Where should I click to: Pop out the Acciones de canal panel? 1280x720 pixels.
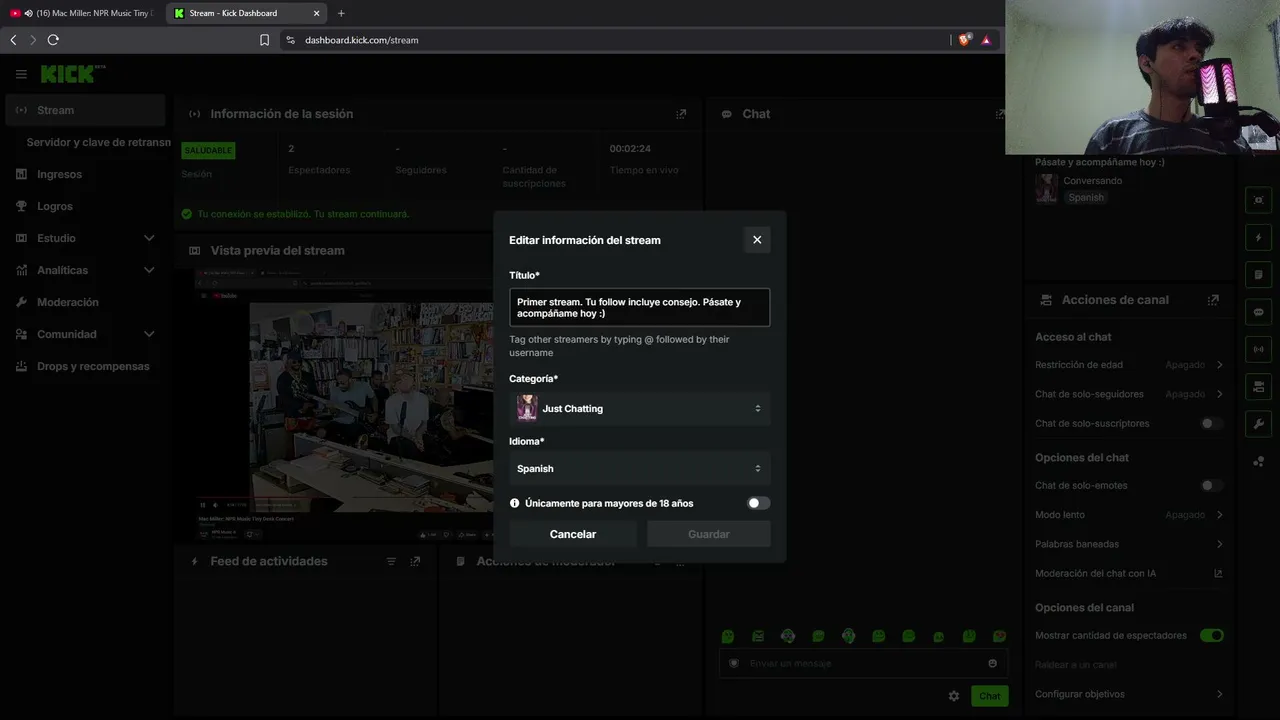click(1213, 300)
